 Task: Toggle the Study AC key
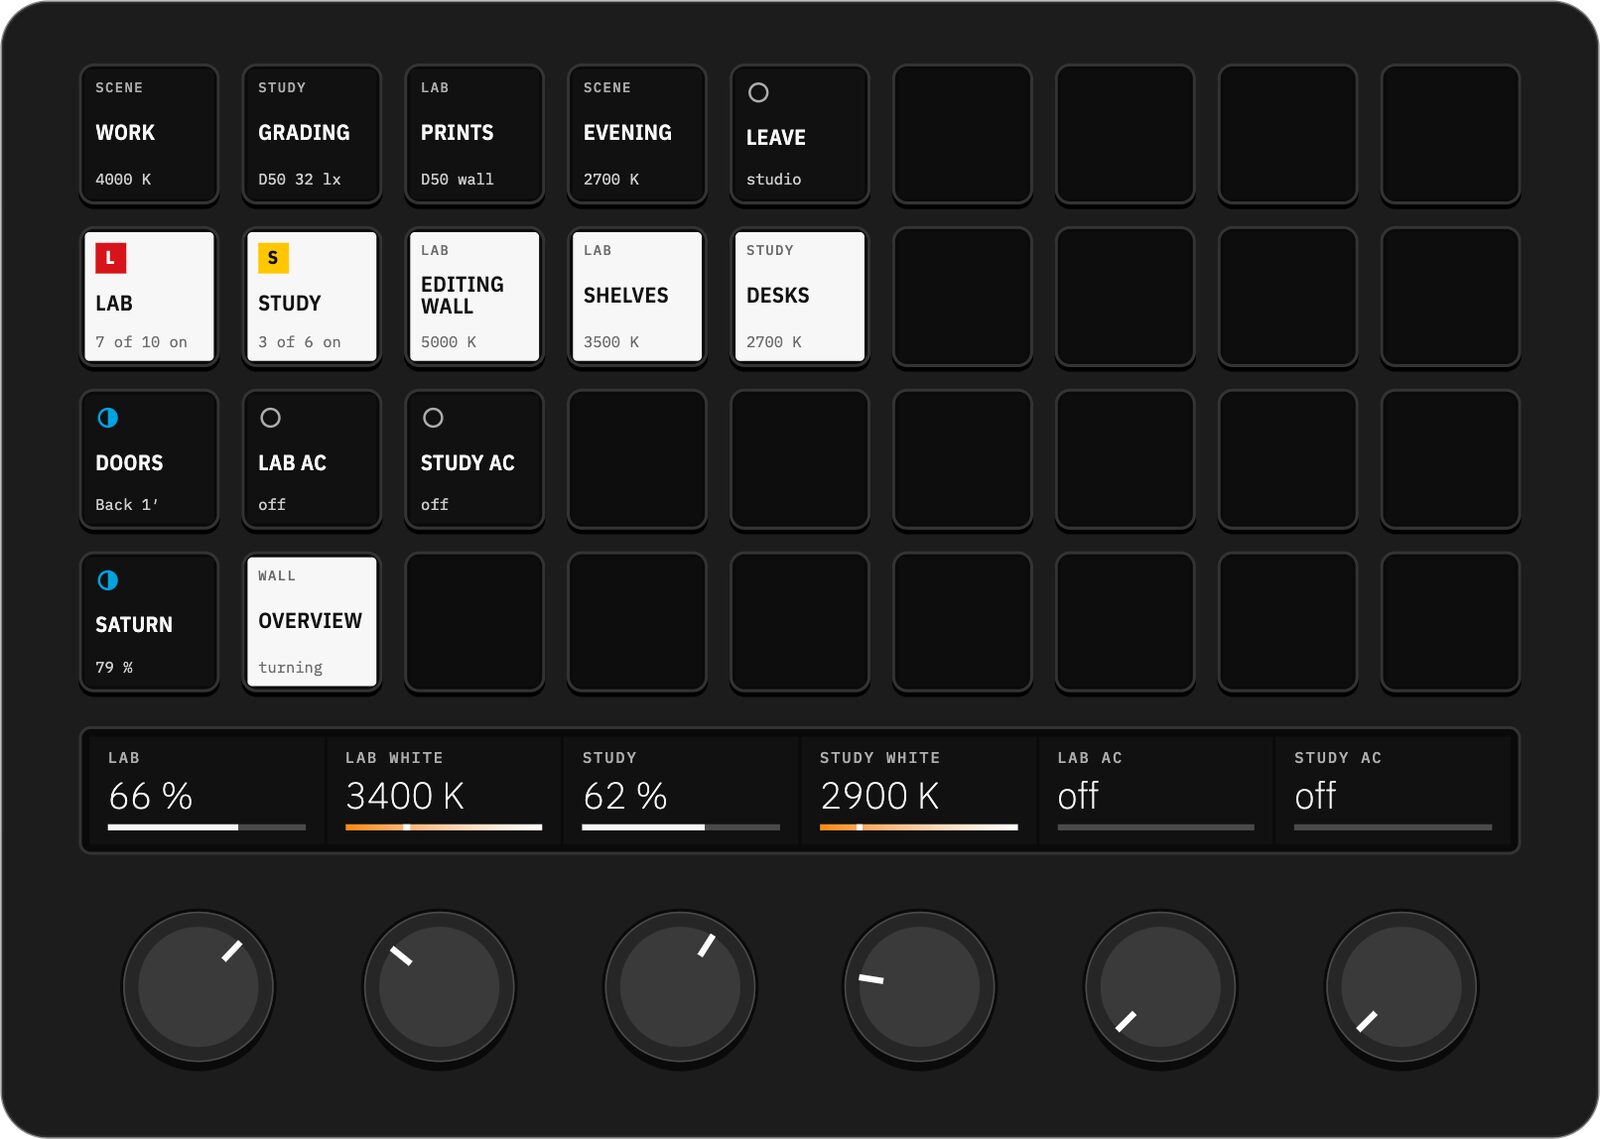tap(475, 459)
